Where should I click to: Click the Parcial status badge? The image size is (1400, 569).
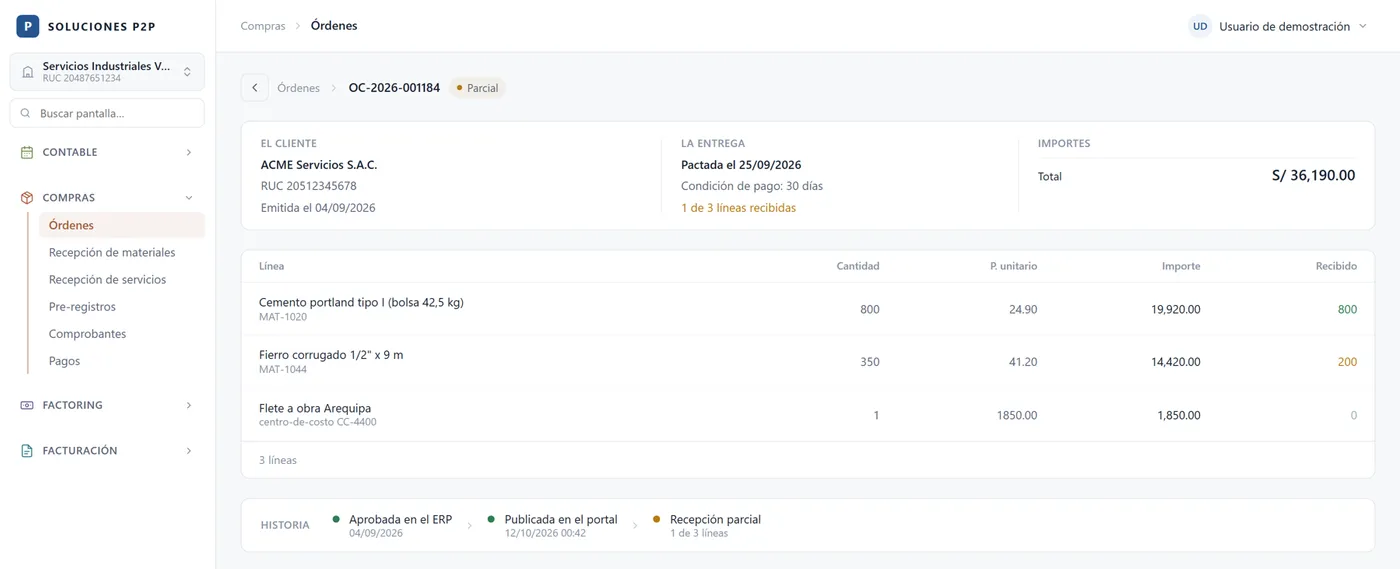[477, 88]
